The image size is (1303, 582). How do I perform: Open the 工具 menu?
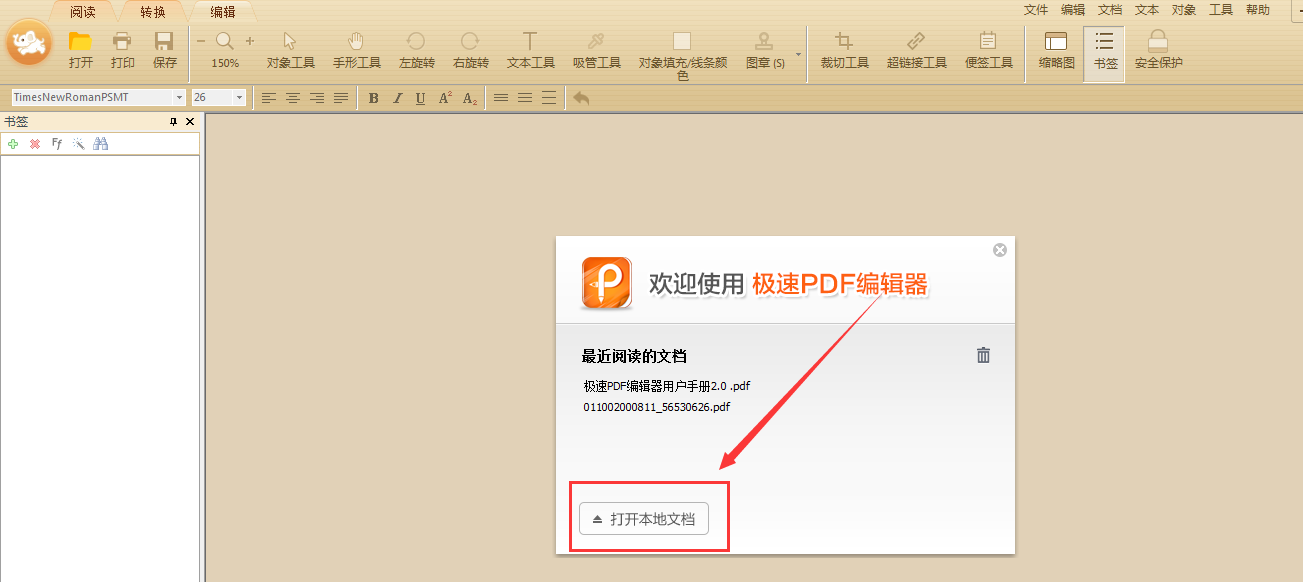point(1221,10)
